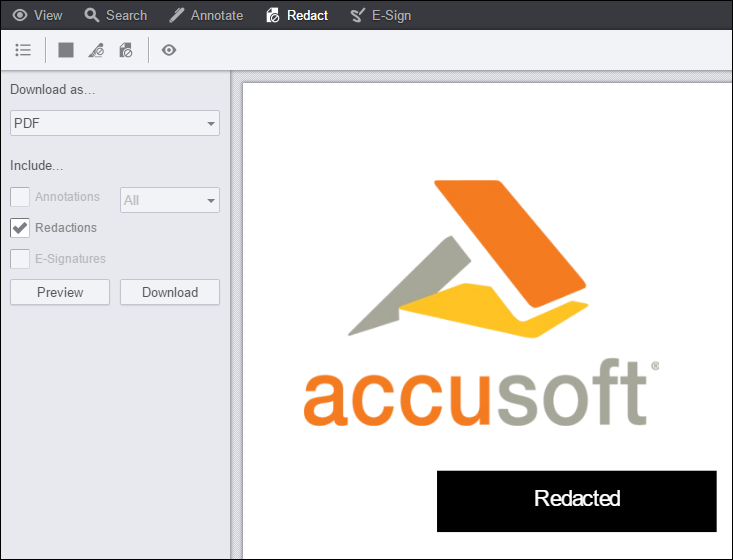Viewport: 733px width, 560px height.
Task: Go to the E-Sign tab
Action: pyautogui.click(x=381, y=15)
